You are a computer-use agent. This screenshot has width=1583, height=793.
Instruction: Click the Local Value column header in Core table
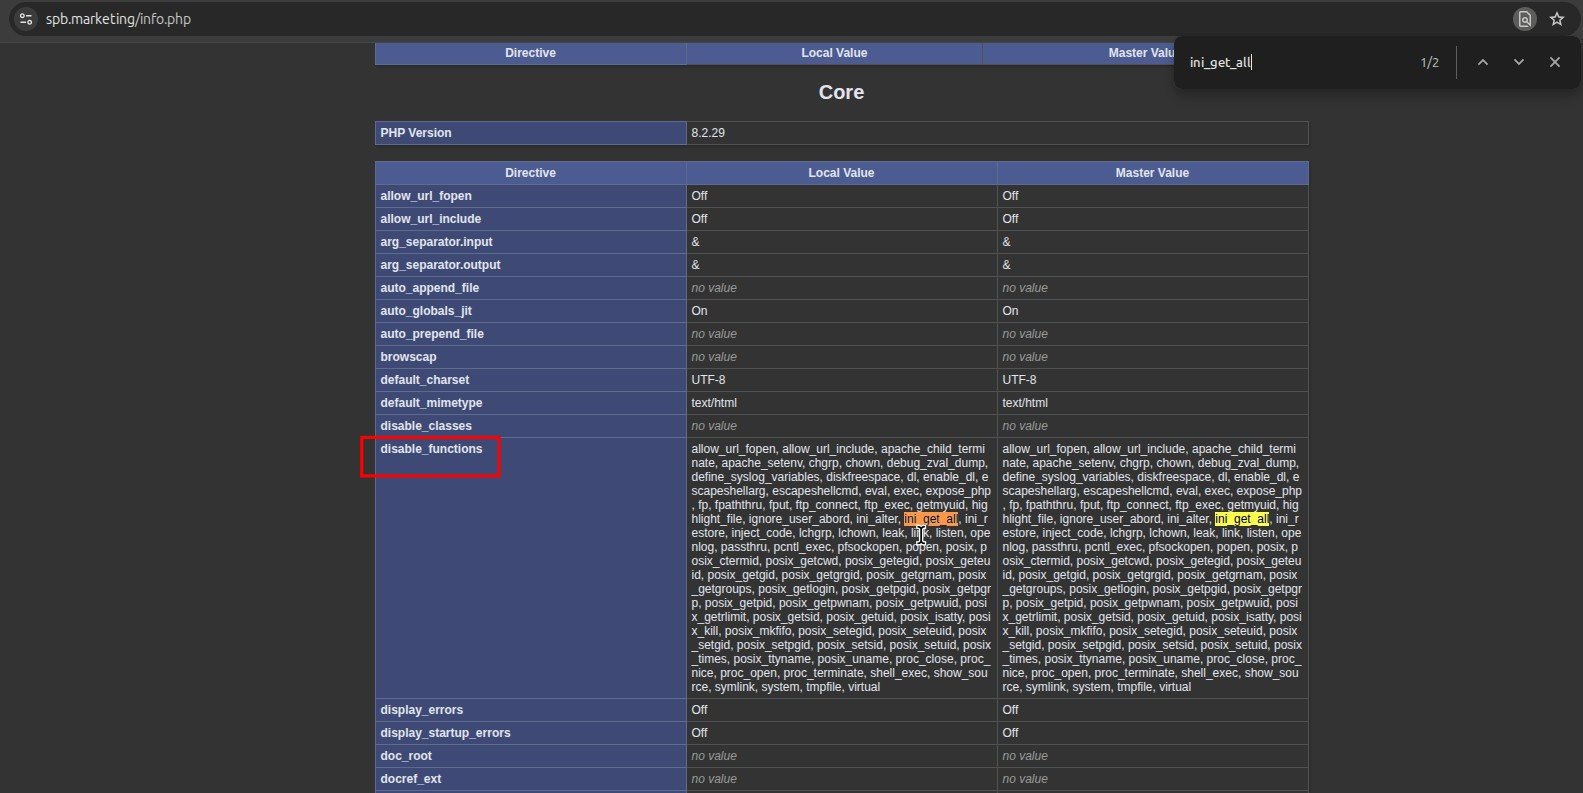[841, 173]
